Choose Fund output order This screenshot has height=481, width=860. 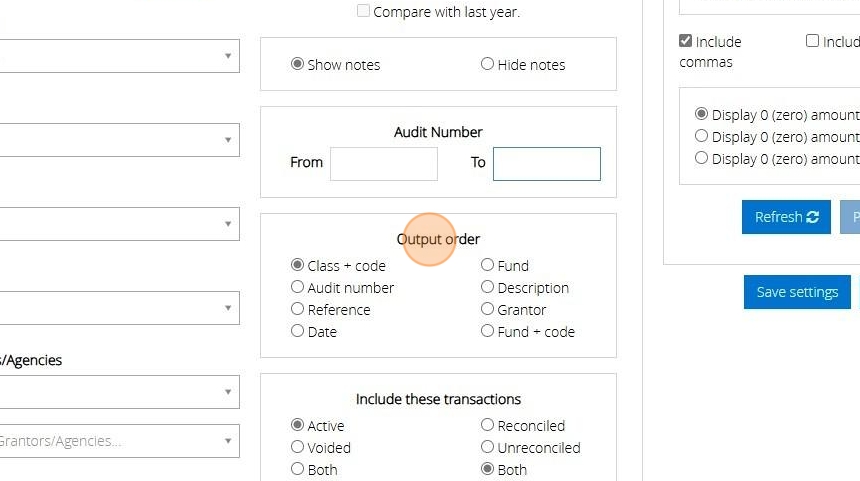click(x=488, y=265)
